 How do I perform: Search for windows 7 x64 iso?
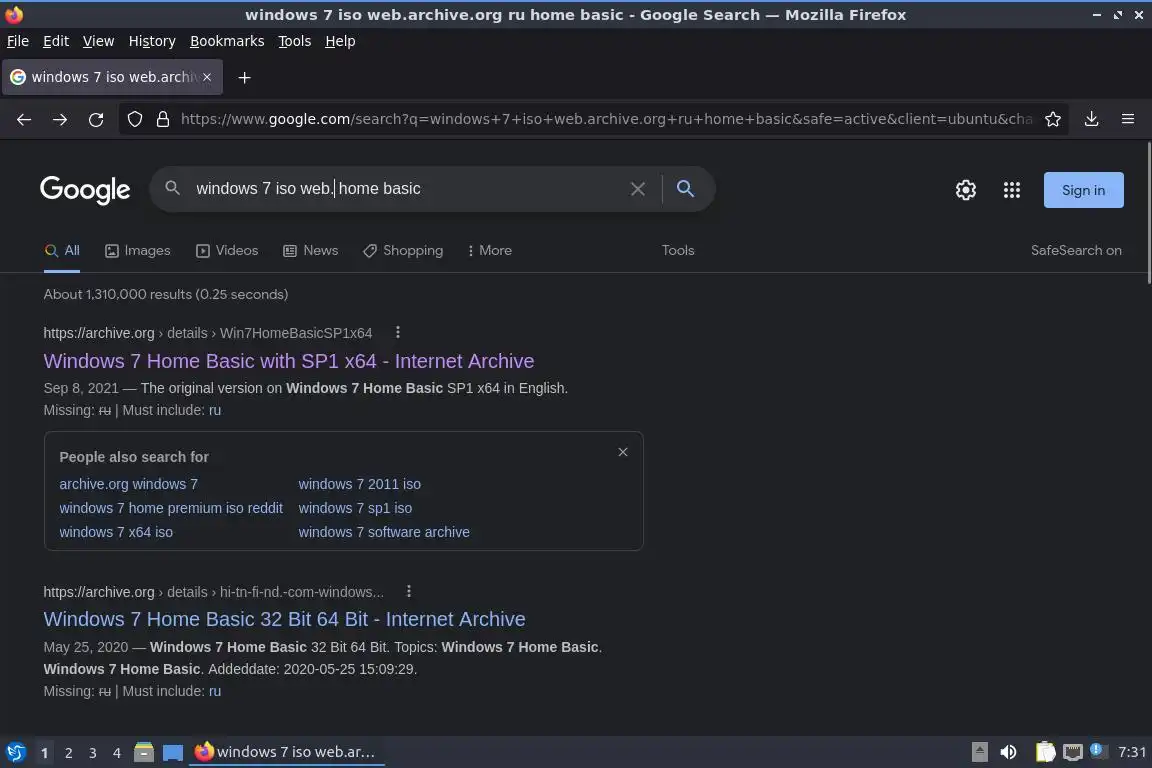pos(116,532)
